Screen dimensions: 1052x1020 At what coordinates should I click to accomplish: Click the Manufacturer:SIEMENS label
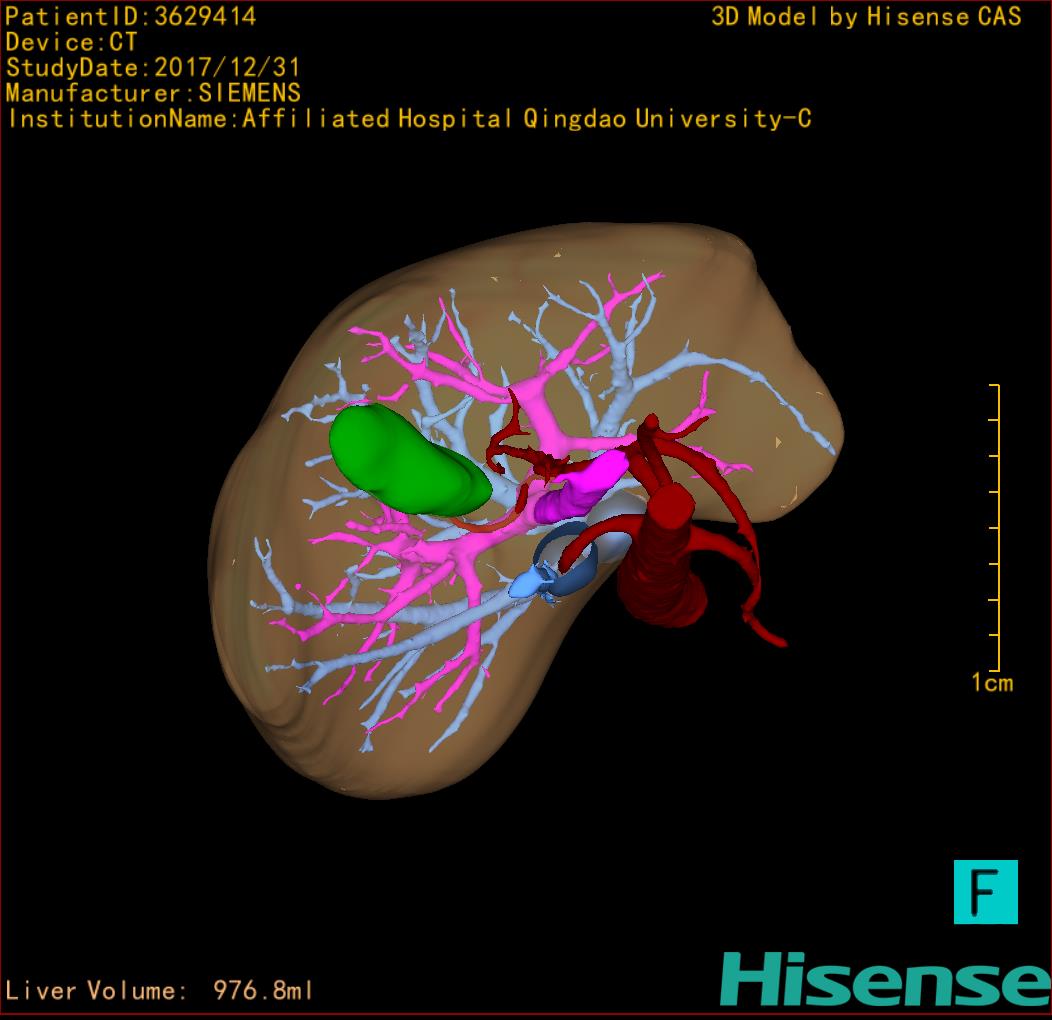point(153,93)
